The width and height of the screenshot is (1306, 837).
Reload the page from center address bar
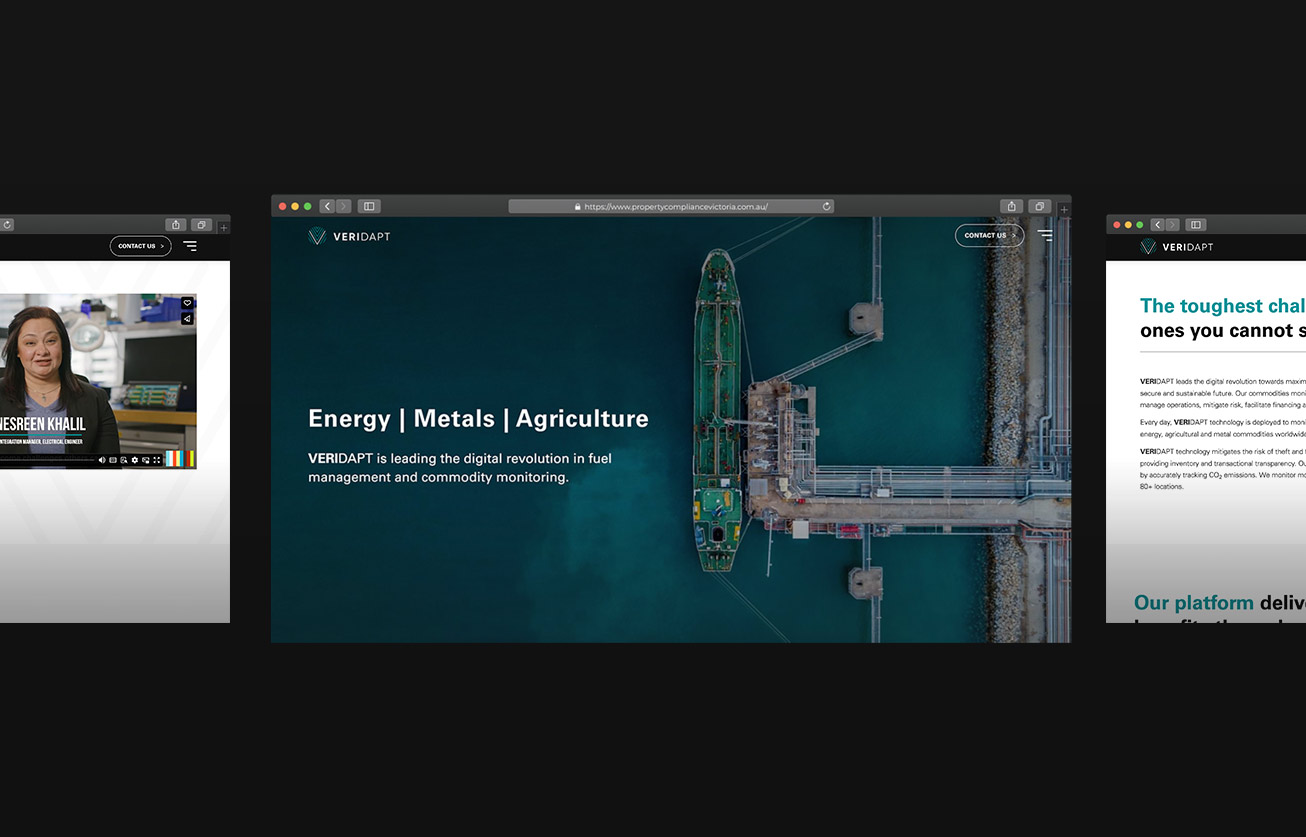tap(826, 206)
